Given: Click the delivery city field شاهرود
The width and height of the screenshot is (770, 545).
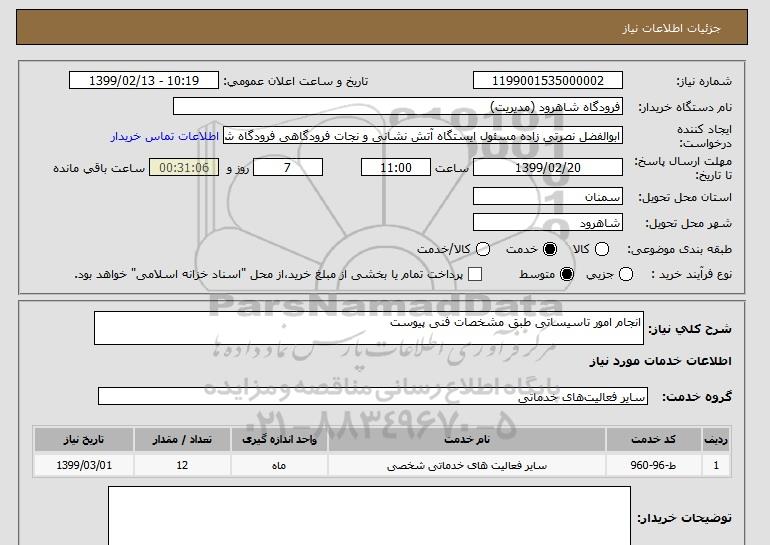Looking at the screenshot, I should [x=548, y=222].
